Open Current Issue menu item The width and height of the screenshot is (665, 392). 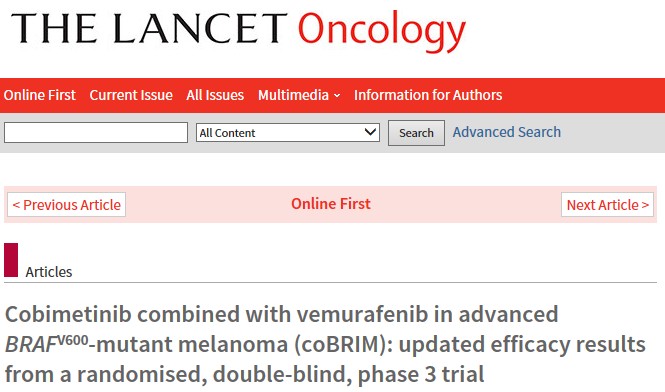(x=131, y=95)
